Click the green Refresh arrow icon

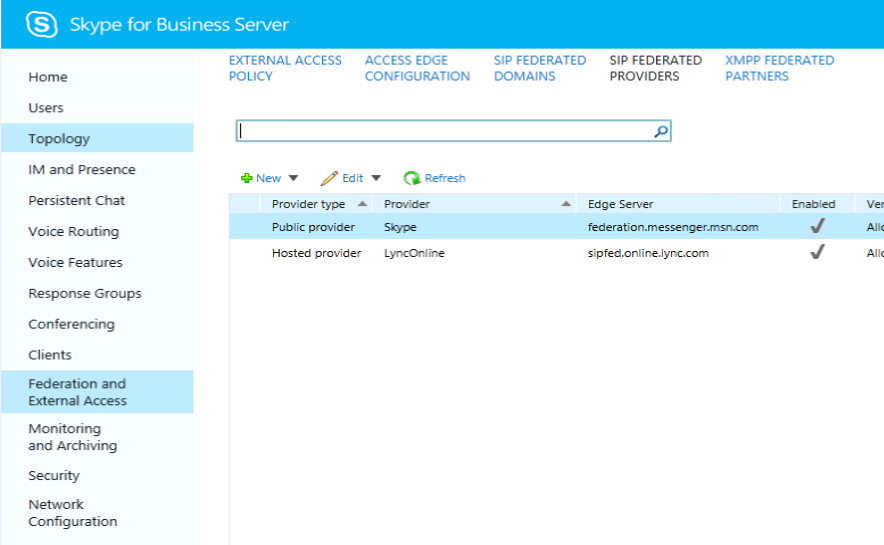tap(412, 178)
